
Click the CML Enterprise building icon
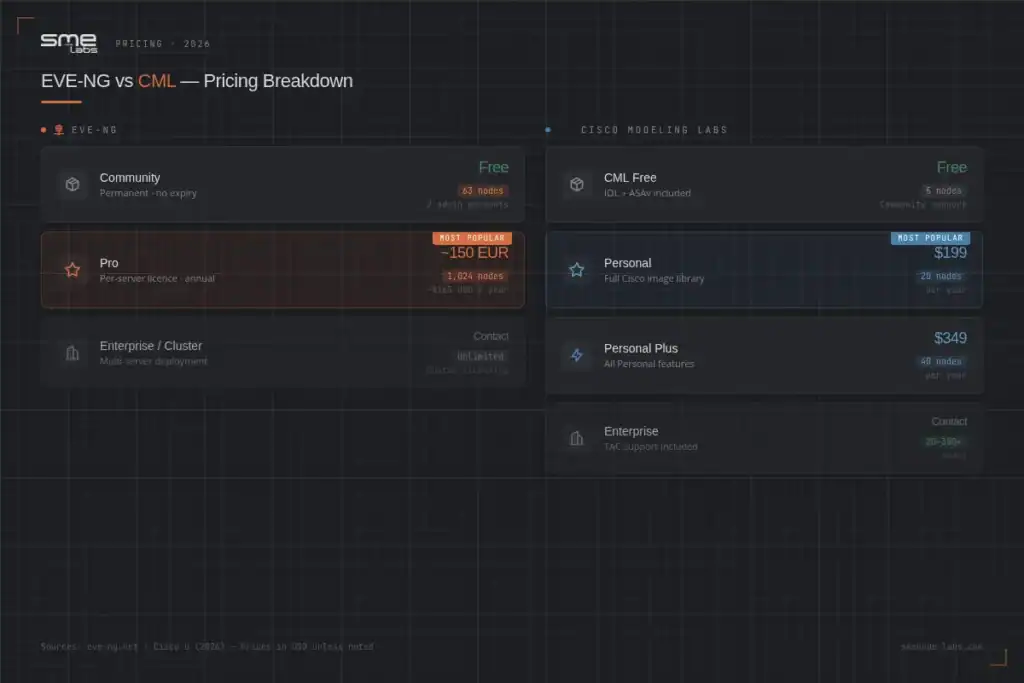pyautogui.click(x=577, y=438)
